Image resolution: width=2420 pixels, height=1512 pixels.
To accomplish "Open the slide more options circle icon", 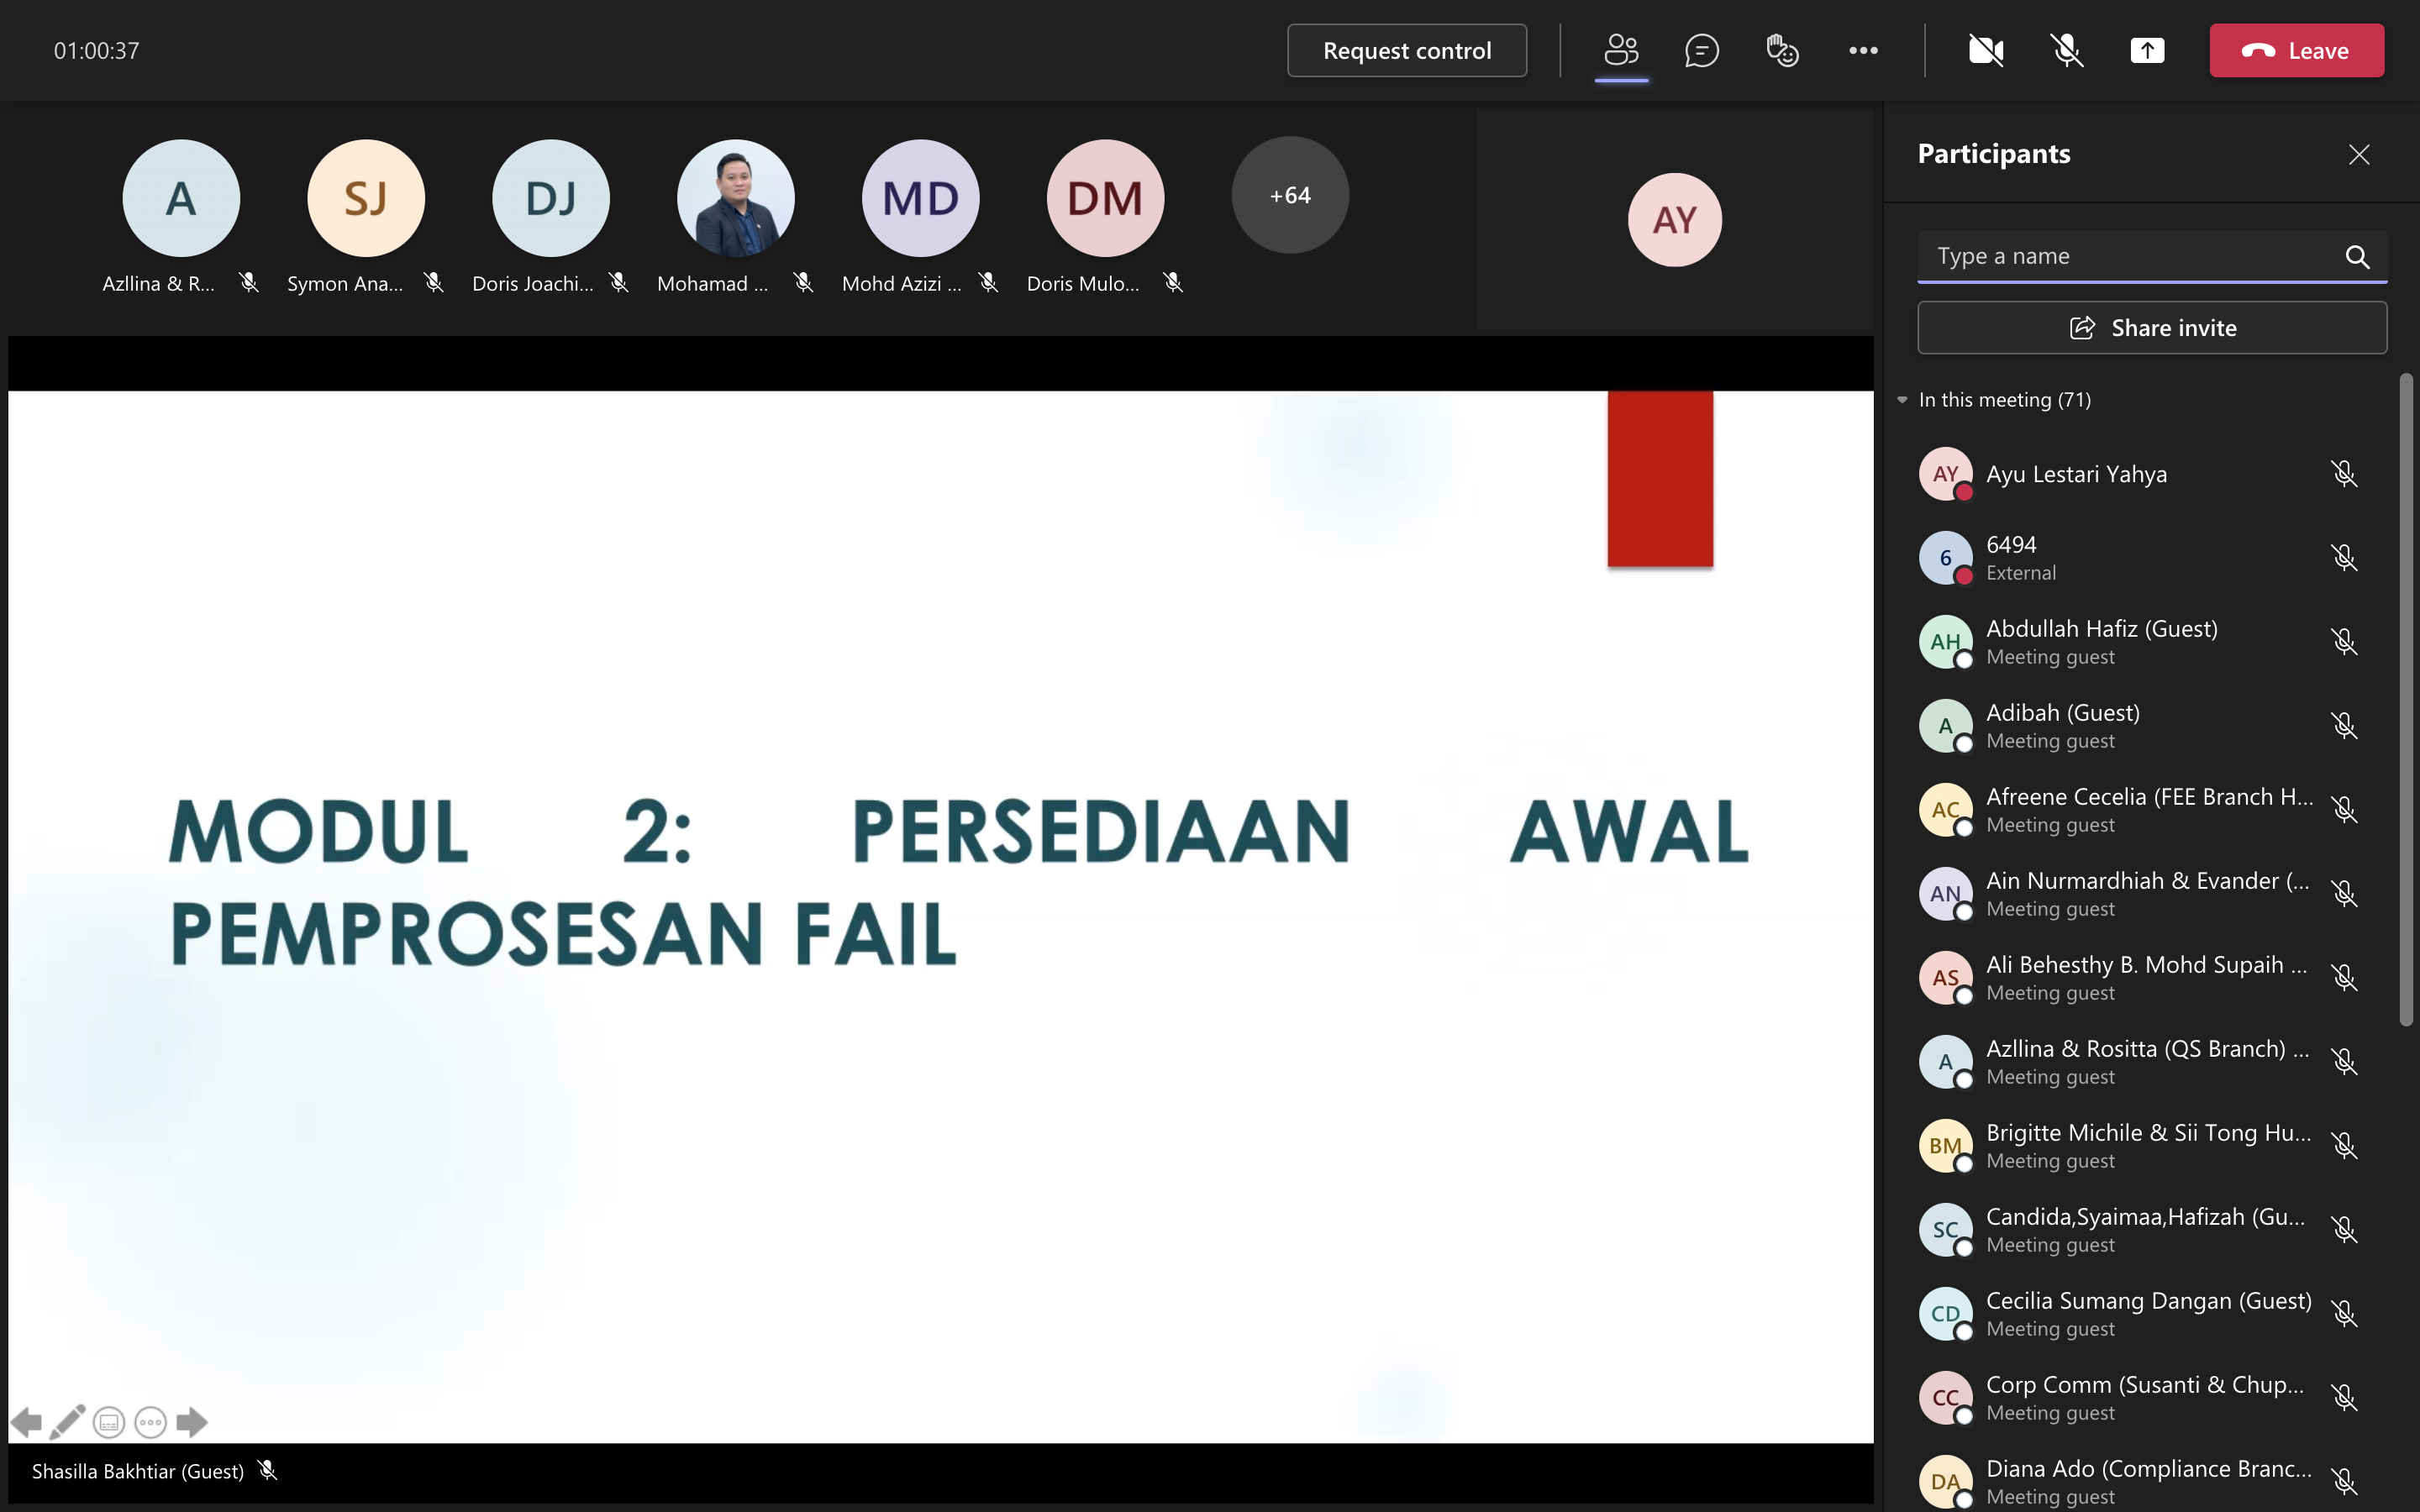I will pos(150,1422).
